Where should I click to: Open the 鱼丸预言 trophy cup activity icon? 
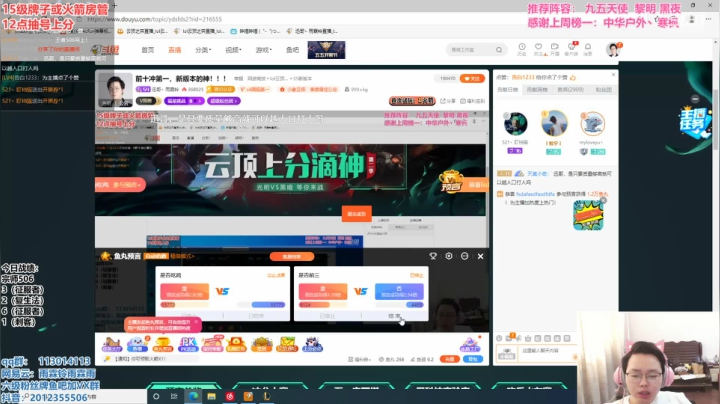(162, 344)
